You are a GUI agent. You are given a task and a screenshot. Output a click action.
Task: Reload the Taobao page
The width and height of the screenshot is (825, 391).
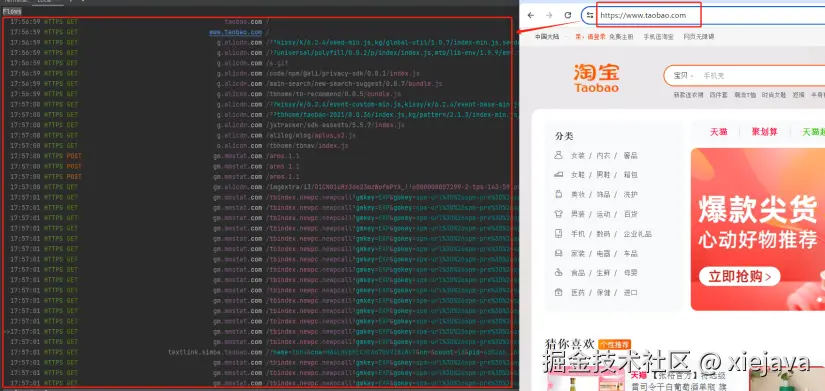[568, 15]
